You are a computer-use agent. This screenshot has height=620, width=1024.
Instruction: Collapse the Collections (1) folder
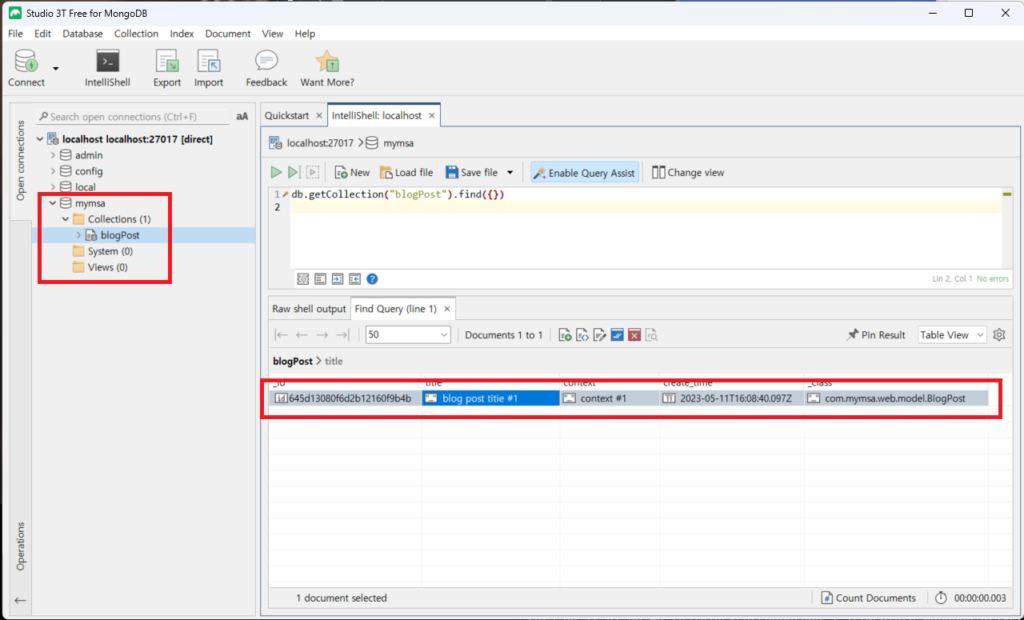click(x=65, y=219)
